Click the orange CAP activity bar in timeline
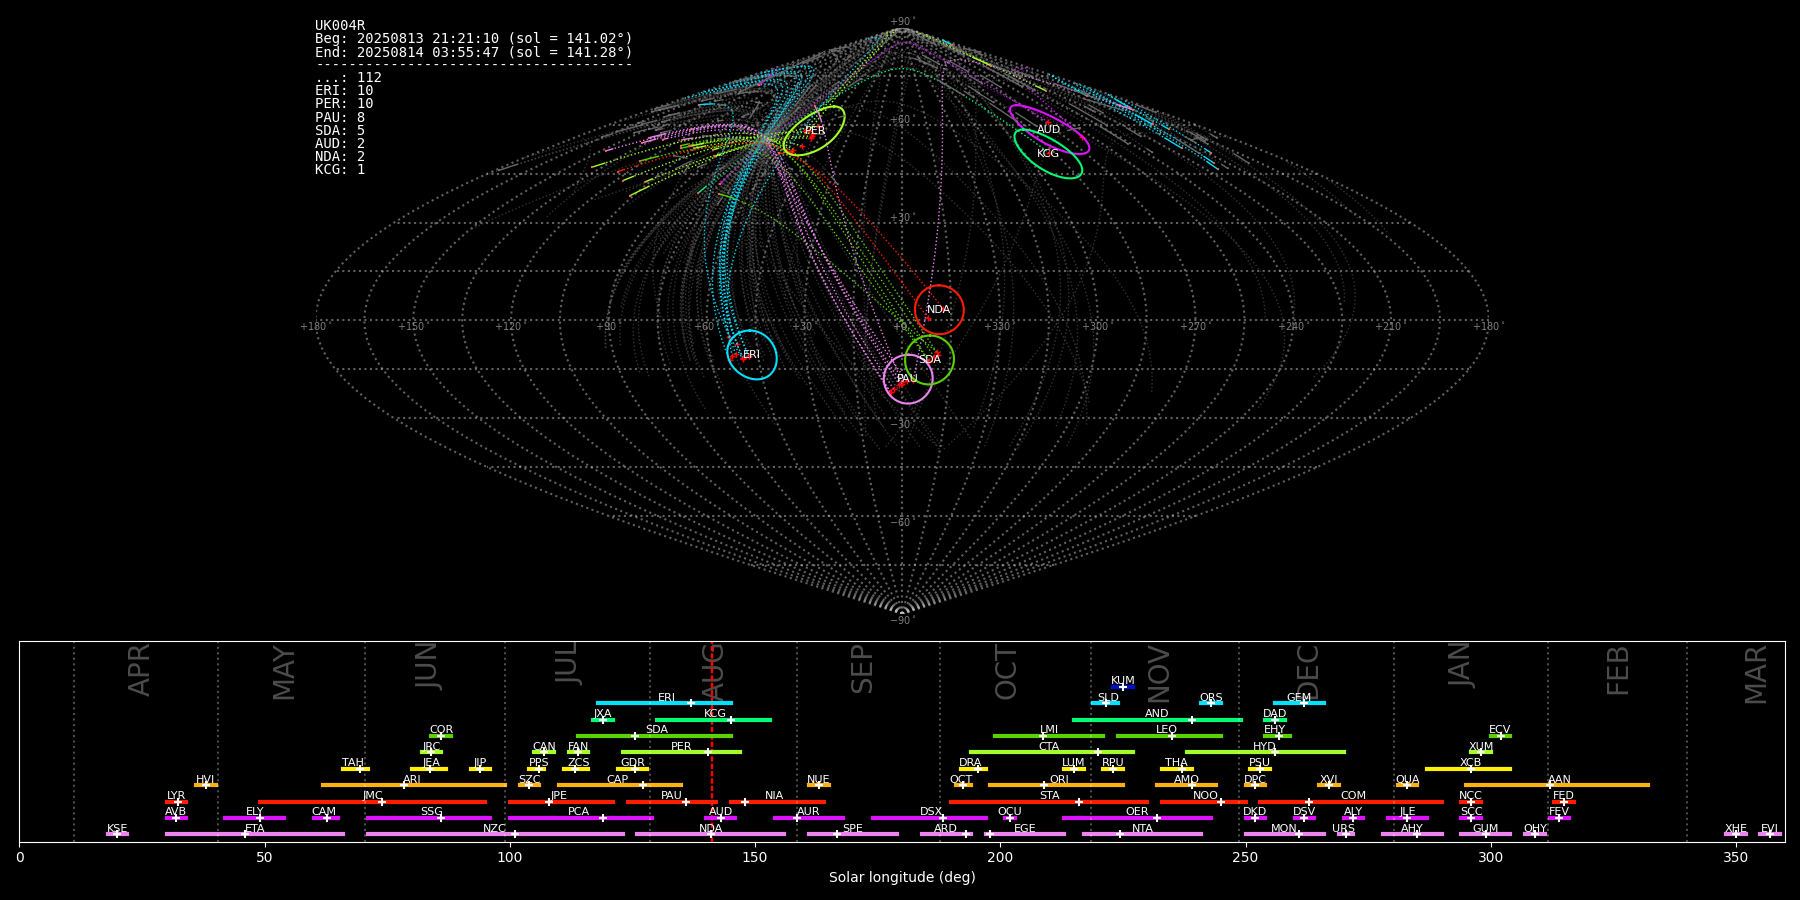 point(620,785)
